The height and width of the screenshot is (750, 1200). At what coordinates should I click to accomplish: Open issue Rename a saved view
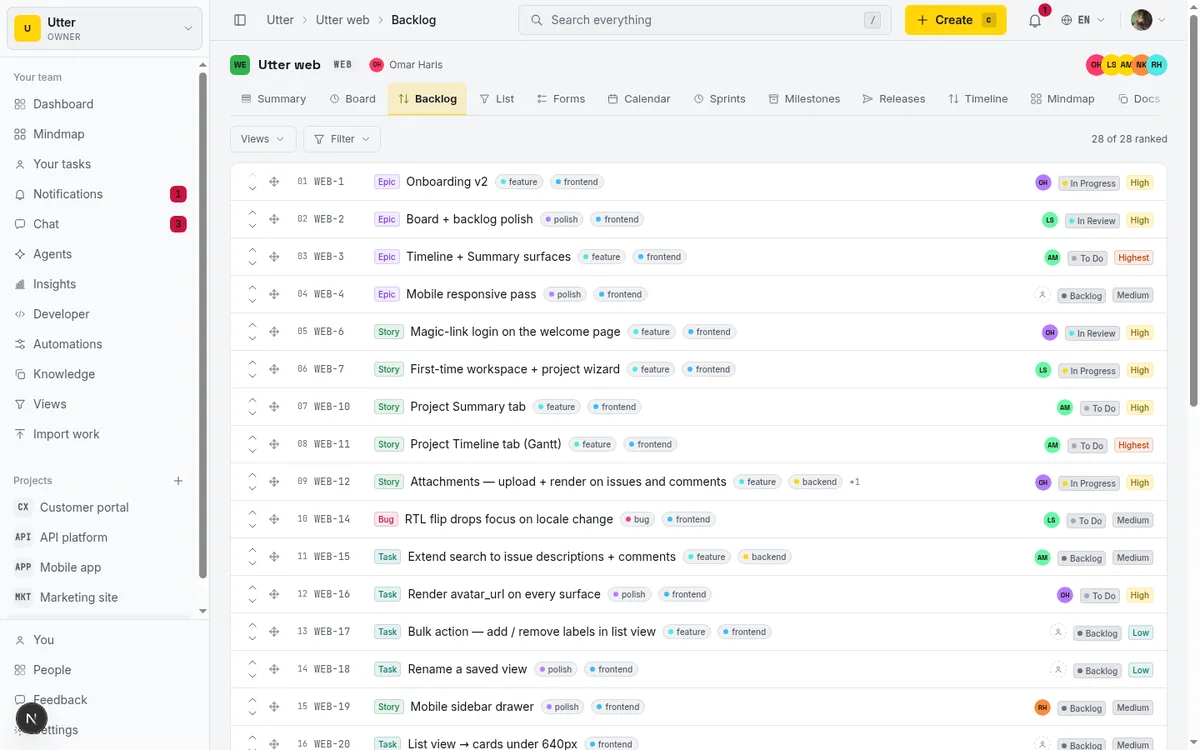[467, 669]
